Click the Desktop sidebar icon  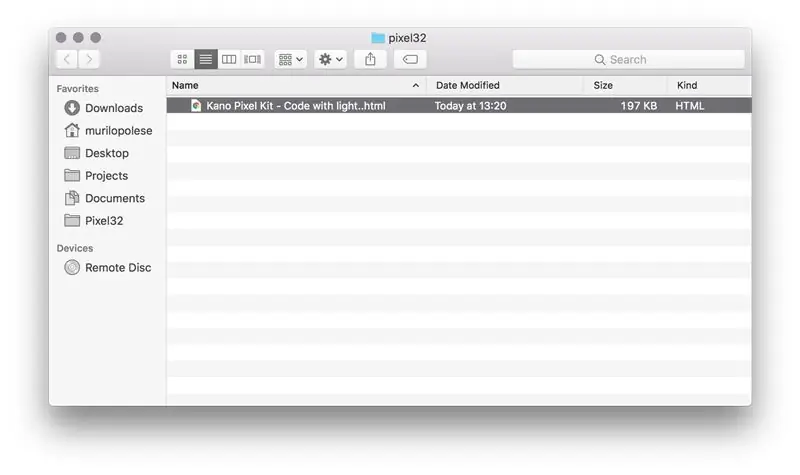[72, 153]
